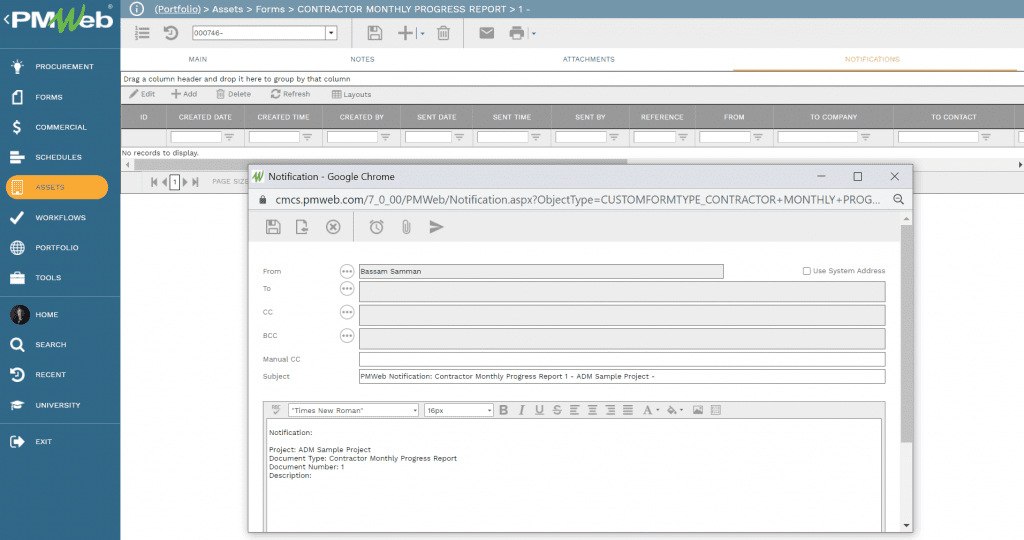Click the grid horizontal scrollbar
This screenshot has height=540, width=1024.
[x=380, y=163]
